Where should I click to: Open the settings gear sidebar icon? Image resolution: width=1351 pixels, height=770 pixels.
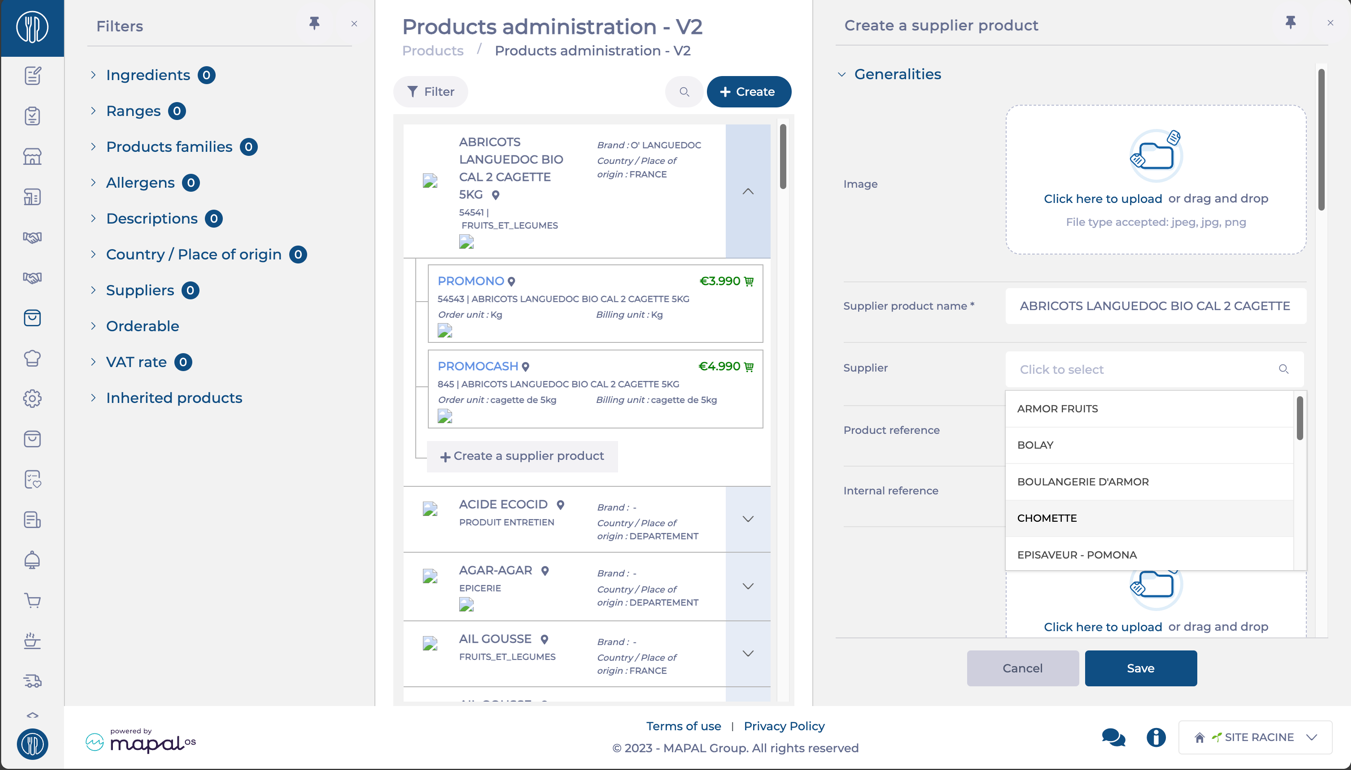point(32,399)
